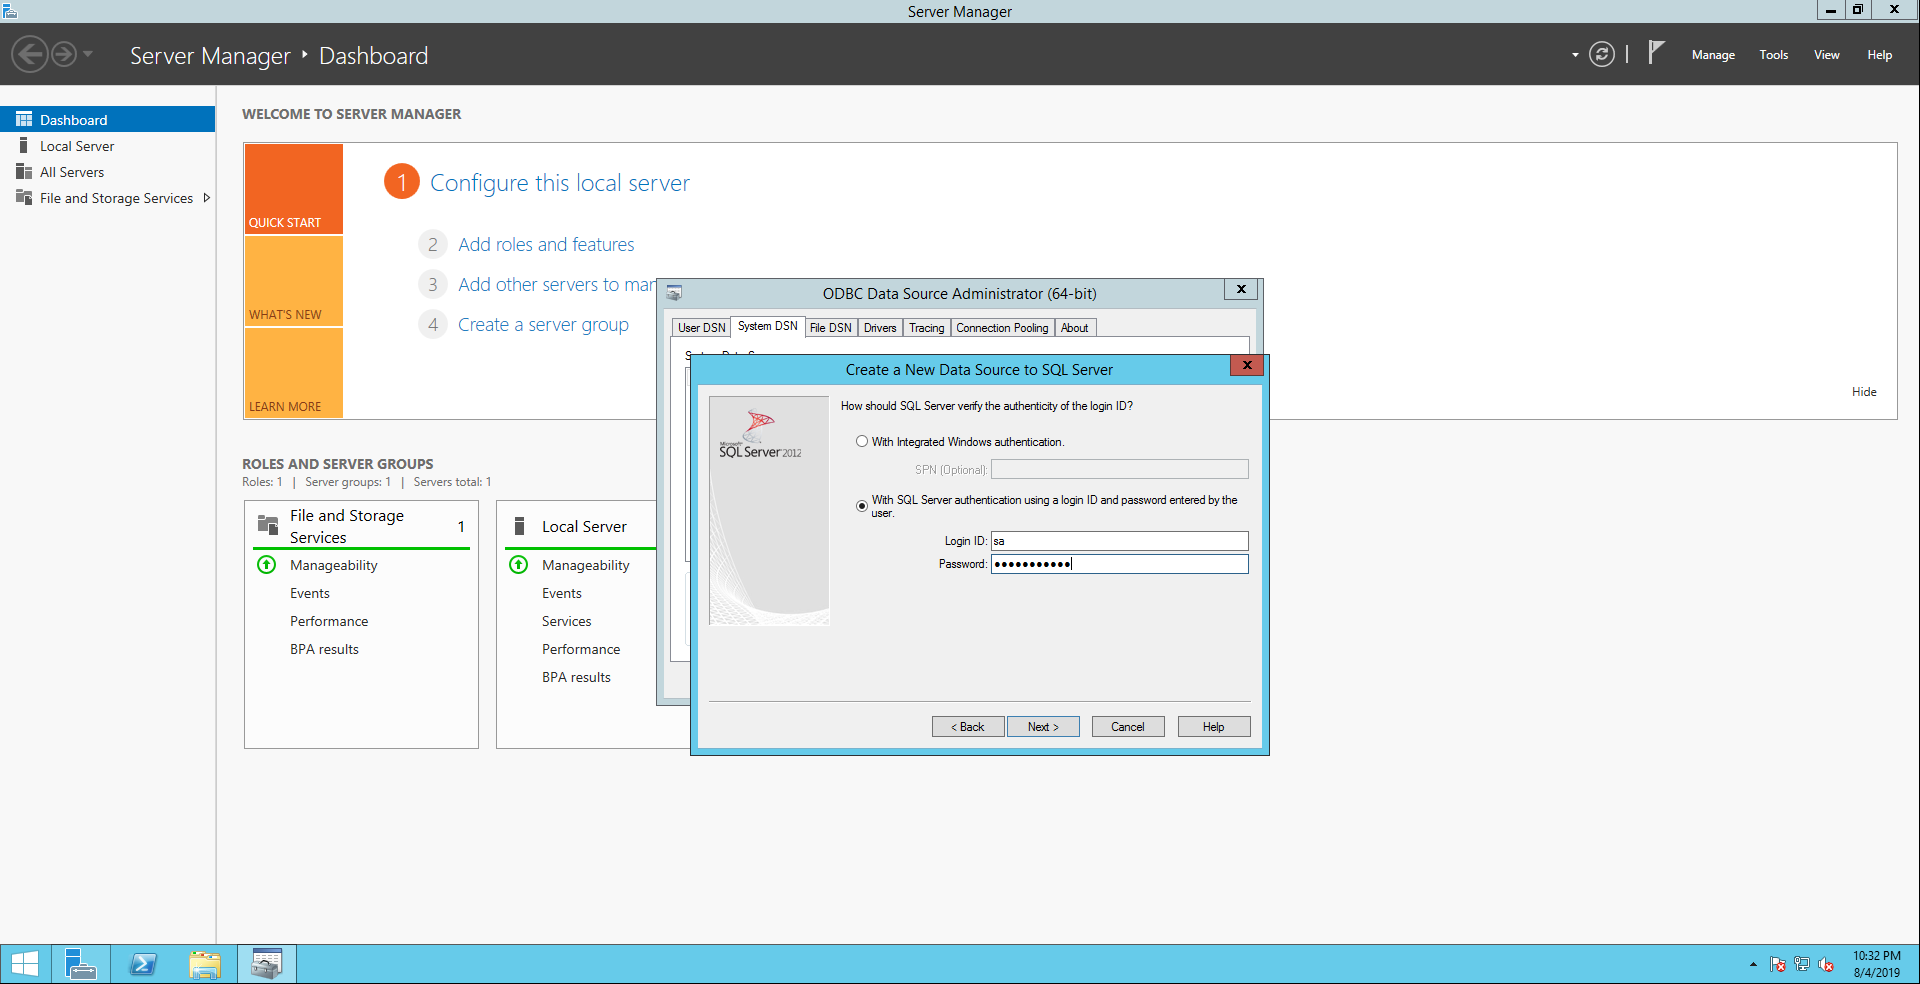
Task: Click the back navigation arrow
Action: pos(30,54)
